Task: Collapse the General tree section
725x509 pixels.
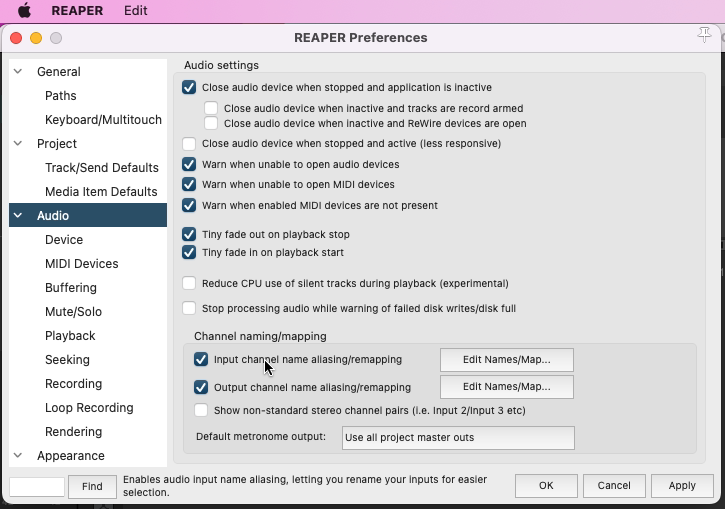Action: [x=18, y=72]
